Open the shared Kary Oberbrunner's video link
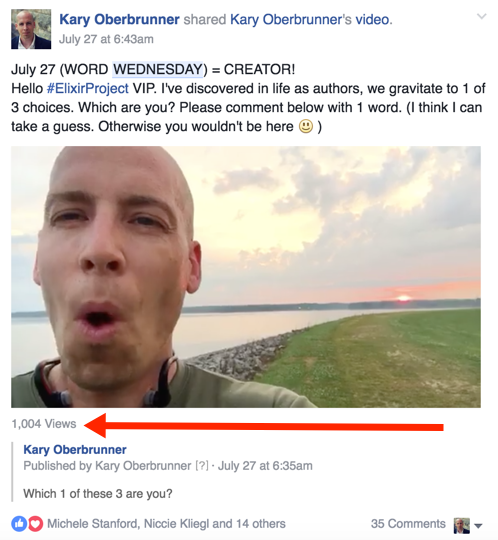This screenshot has height=540, width=498. point(310,19)
